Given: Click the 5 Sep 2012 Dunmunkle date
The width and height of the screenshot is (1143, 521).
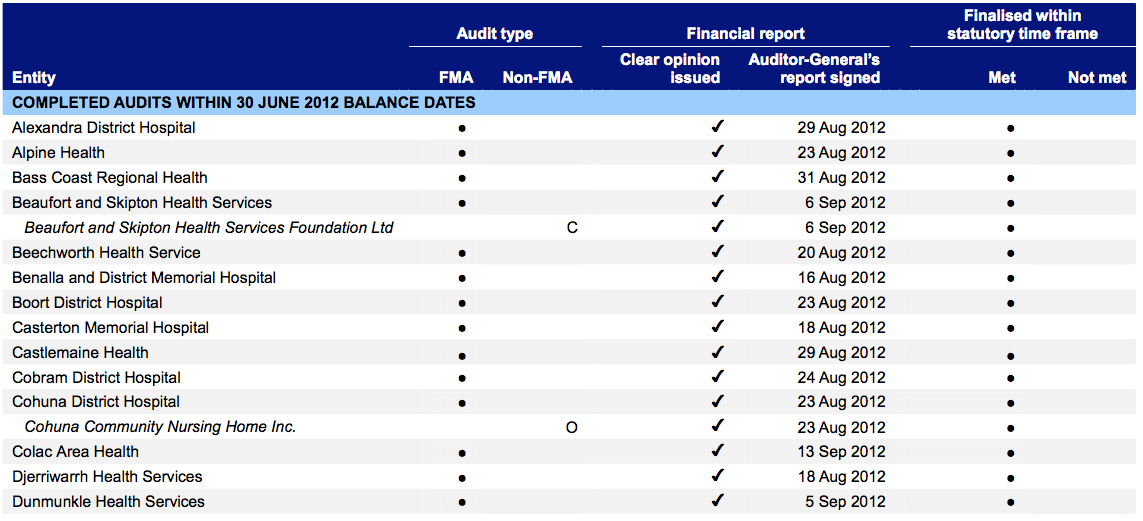Looking at the screenshot, I should pyautogui.click(x=846, y=501).
